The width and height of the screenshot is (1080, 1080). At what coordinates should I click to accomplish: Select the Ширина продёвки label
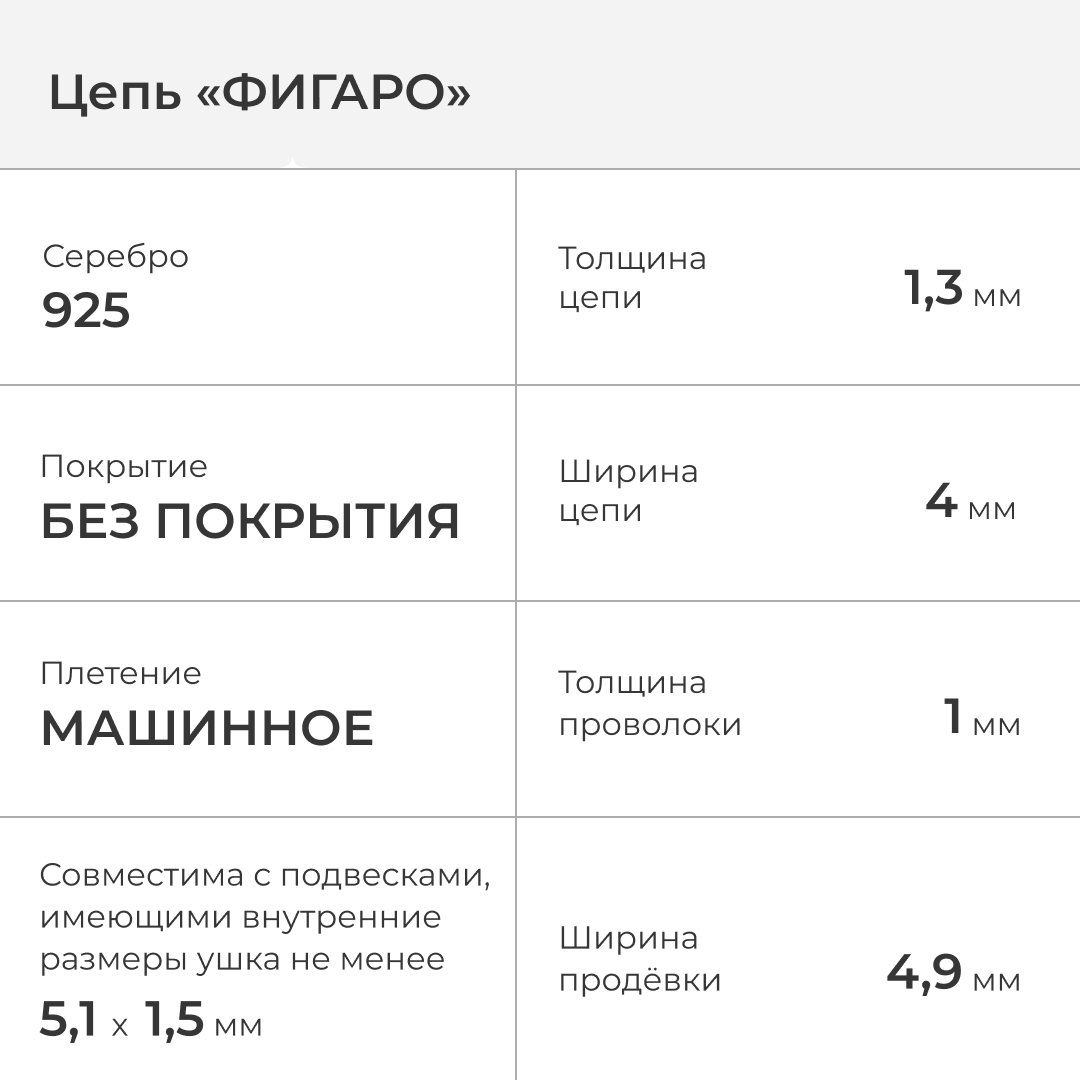pyautogui.click(x=640, y=959)
